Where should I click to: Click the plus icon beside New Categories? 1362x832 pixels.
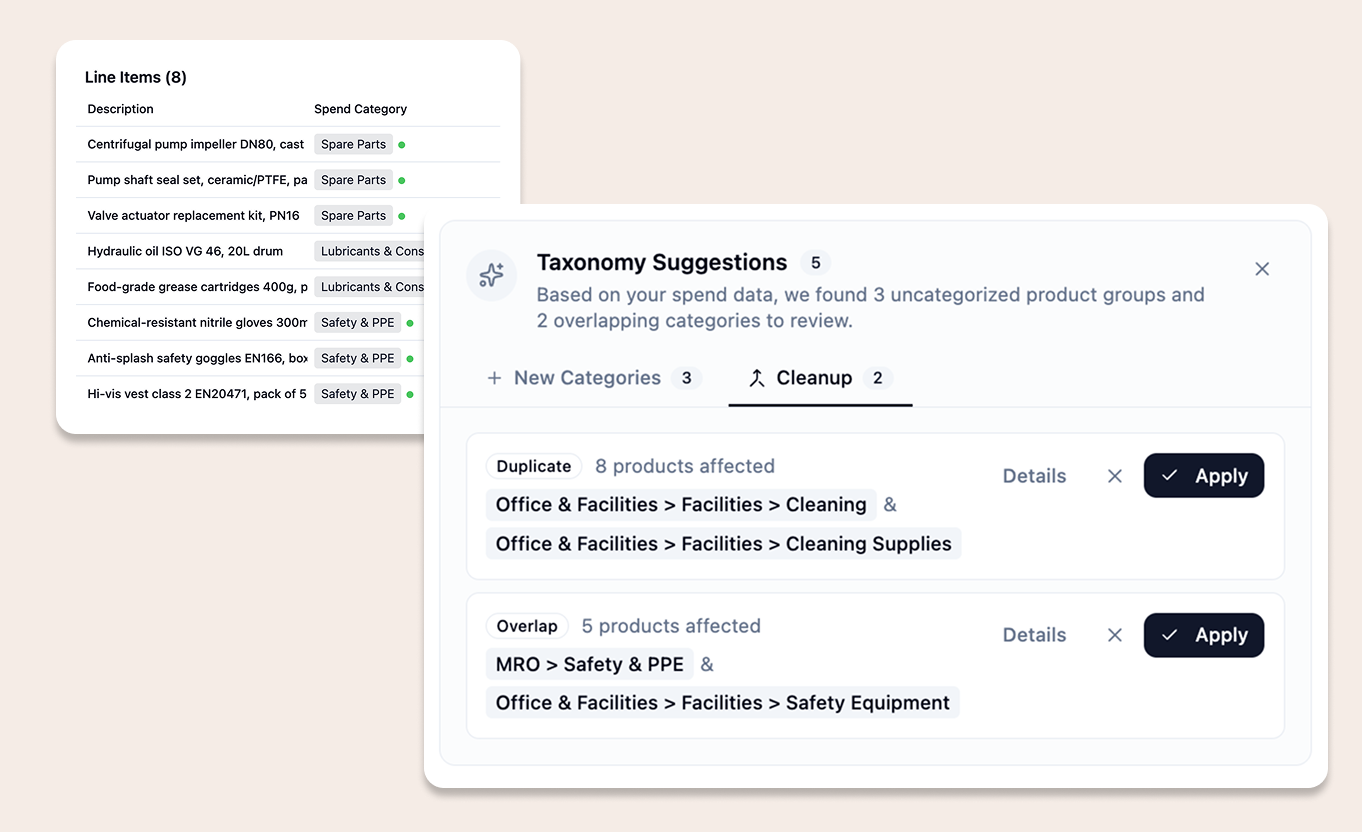(x=495, y=378)
